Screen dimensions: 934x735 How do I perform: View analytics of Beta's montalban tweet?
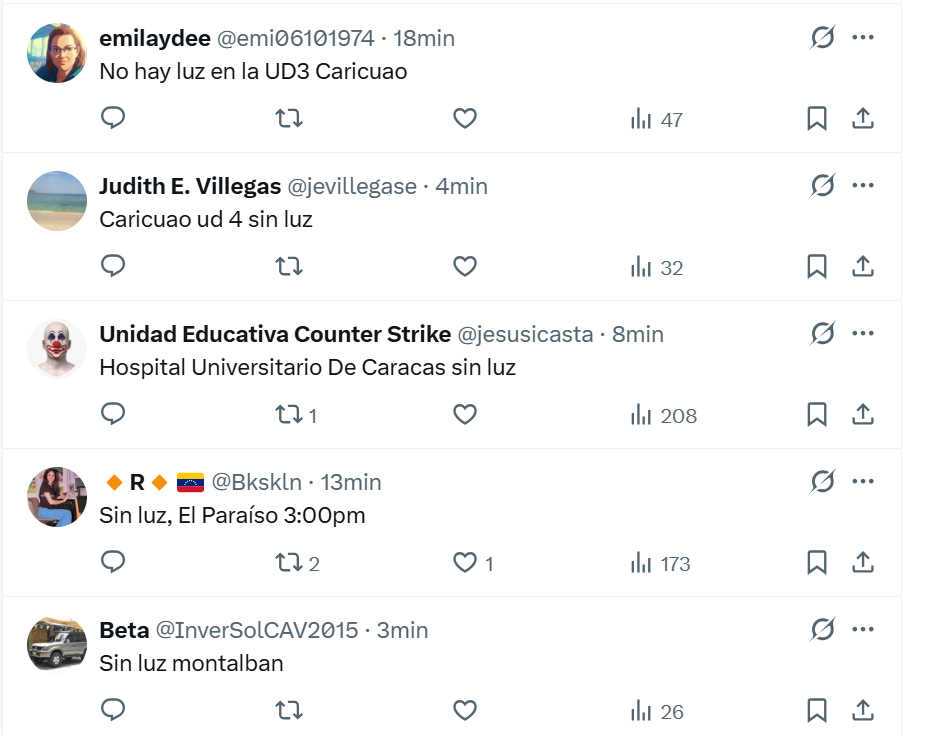pyautogui.click(x=658, y=711)
